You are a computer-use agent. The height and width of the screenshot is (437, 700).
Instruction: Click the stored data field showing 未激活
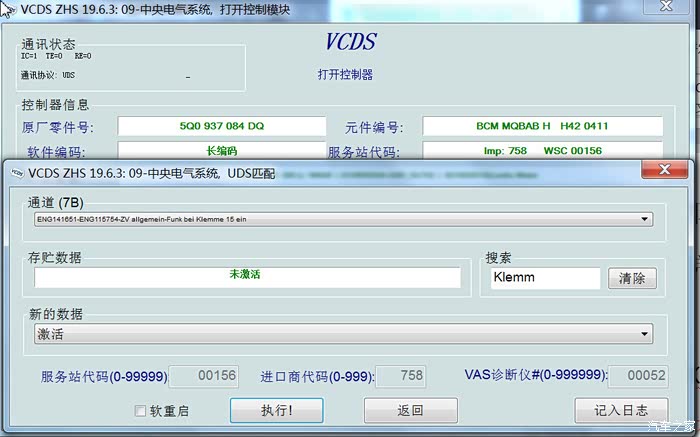[247, 276]
